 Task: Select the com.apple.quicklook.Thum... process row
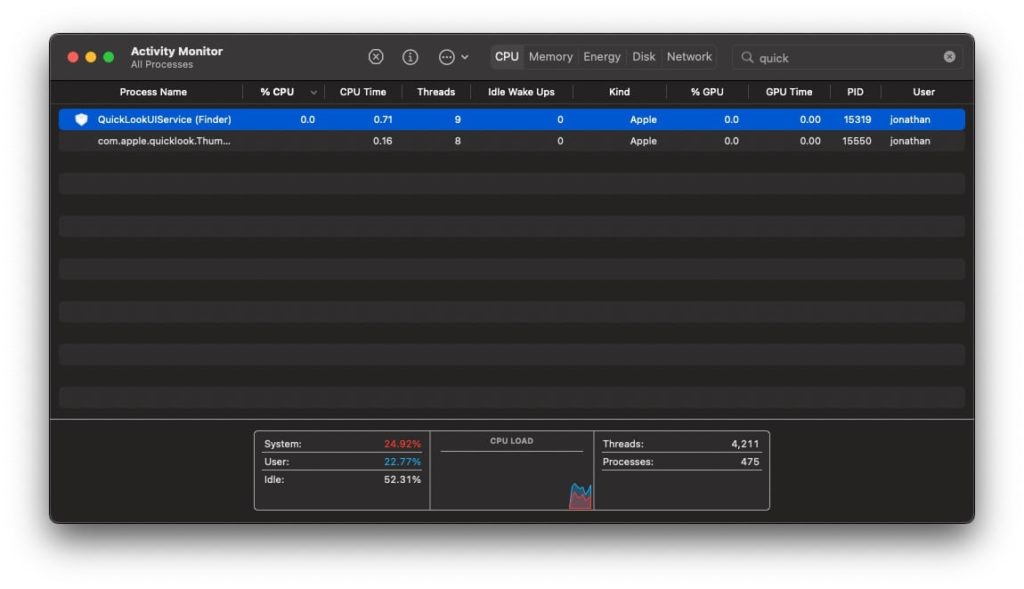click(512, 141)
